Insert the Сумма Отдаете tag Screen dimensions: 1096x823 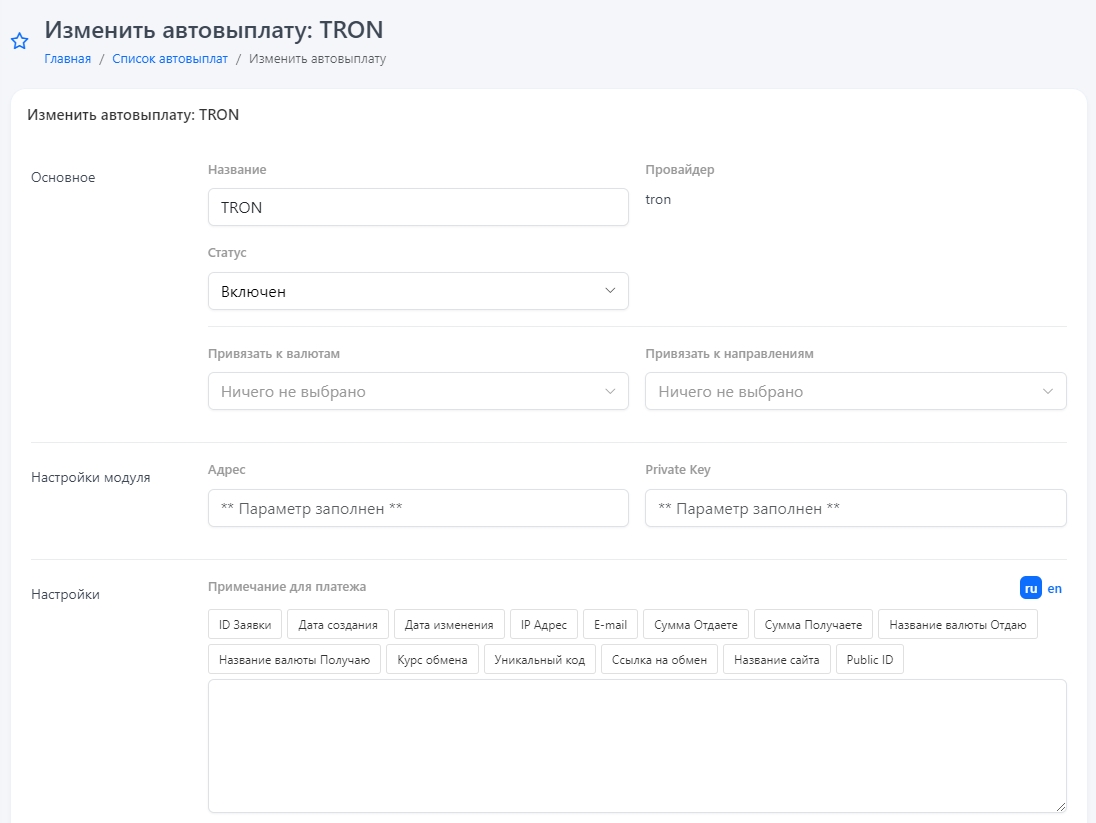[x=695, y=625]
